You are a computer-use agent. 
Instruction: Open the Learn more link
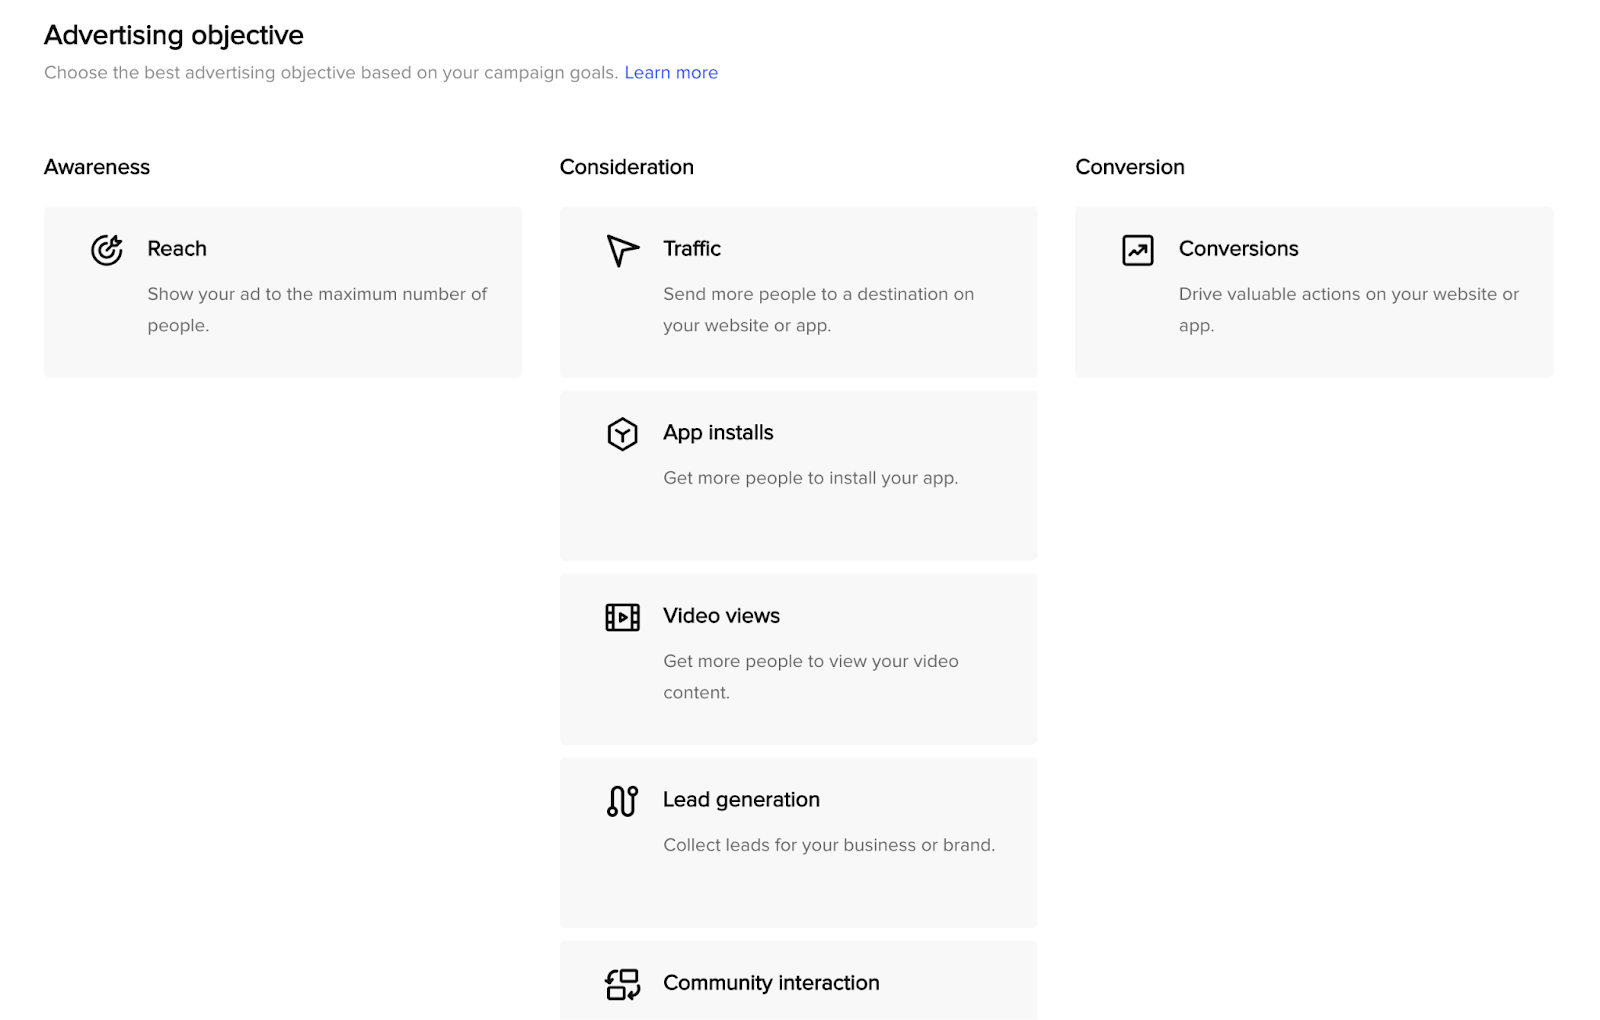(x=671, y=73)
